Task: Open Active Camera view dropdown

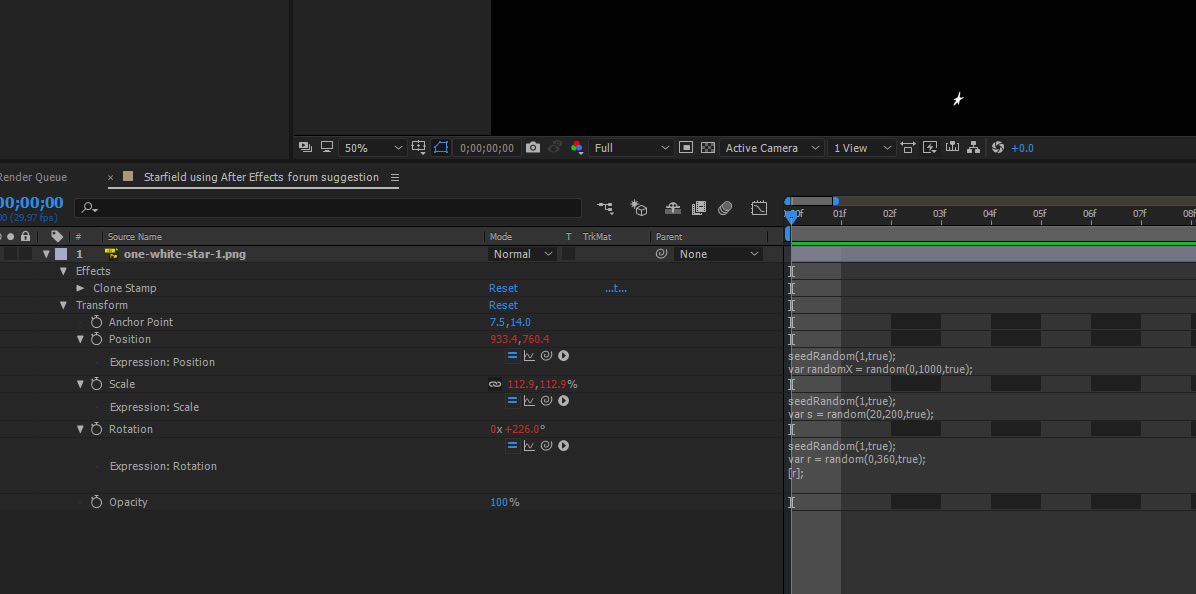Action: pos(771,148)
